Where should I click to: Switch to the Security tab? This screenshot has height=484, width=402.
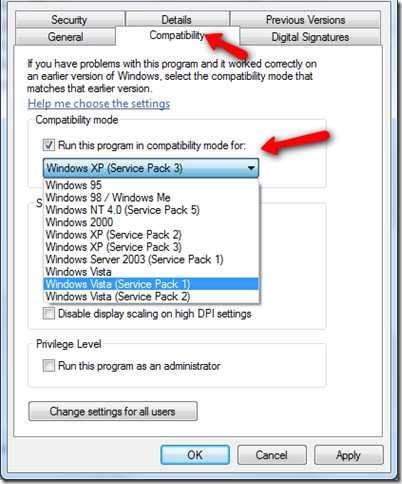[x=69, y=19]
